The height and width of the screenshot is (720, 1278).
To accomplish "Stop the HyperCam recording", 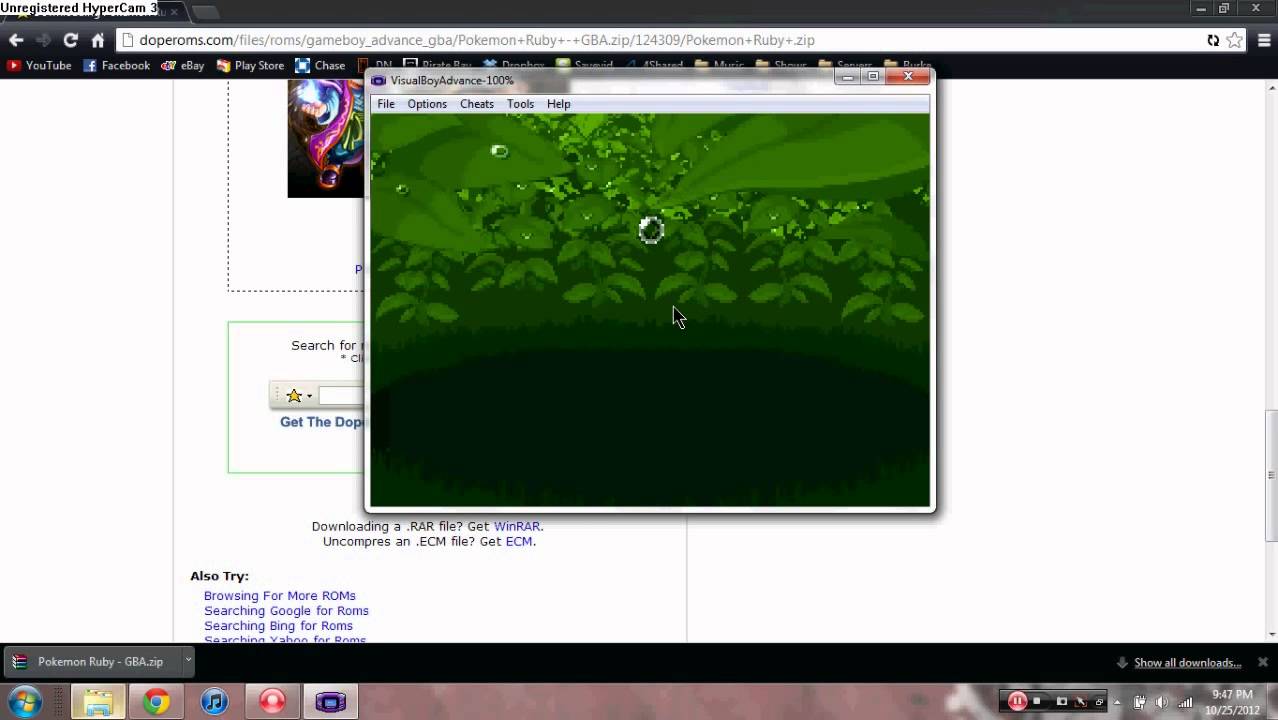I will click(x=1037, y=701).
